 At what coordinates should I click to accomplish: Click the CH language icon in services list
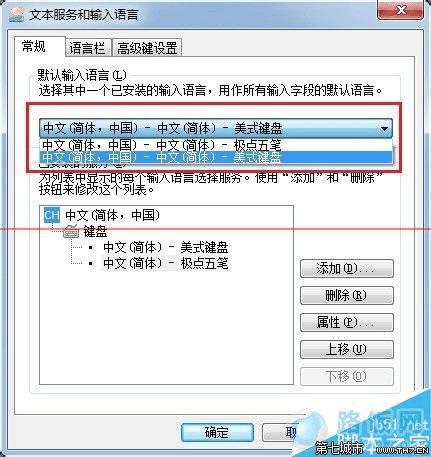[52, 215]
